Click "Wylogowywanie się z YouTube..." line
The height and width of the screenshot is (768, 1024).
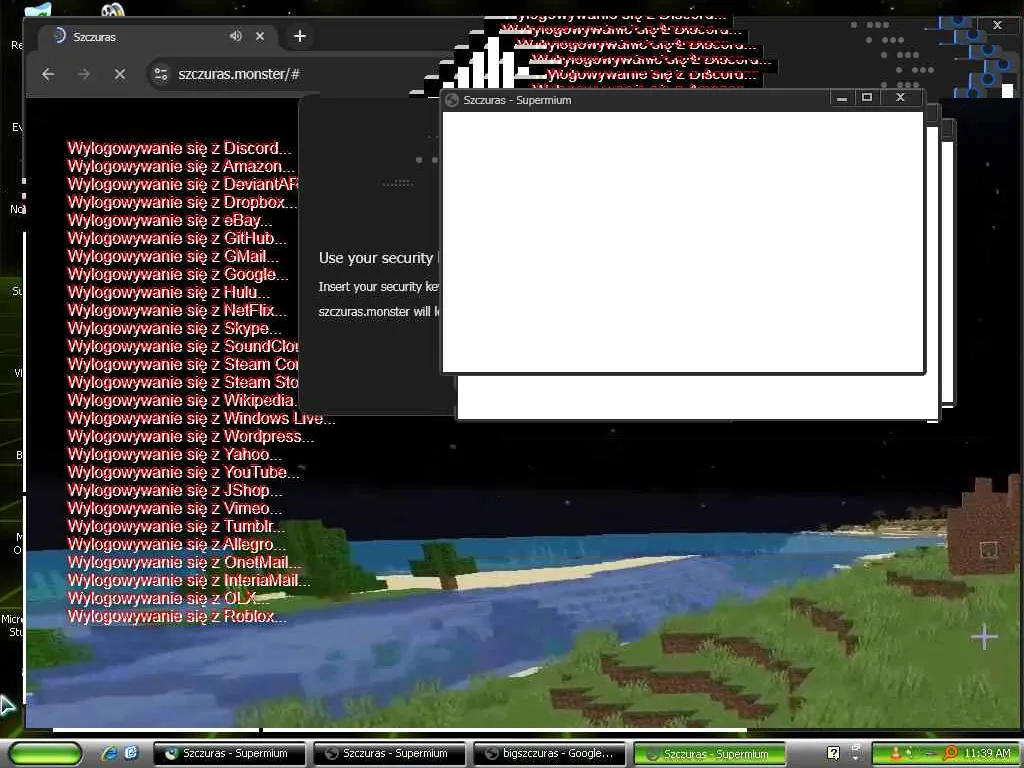[x=184, y=472]
